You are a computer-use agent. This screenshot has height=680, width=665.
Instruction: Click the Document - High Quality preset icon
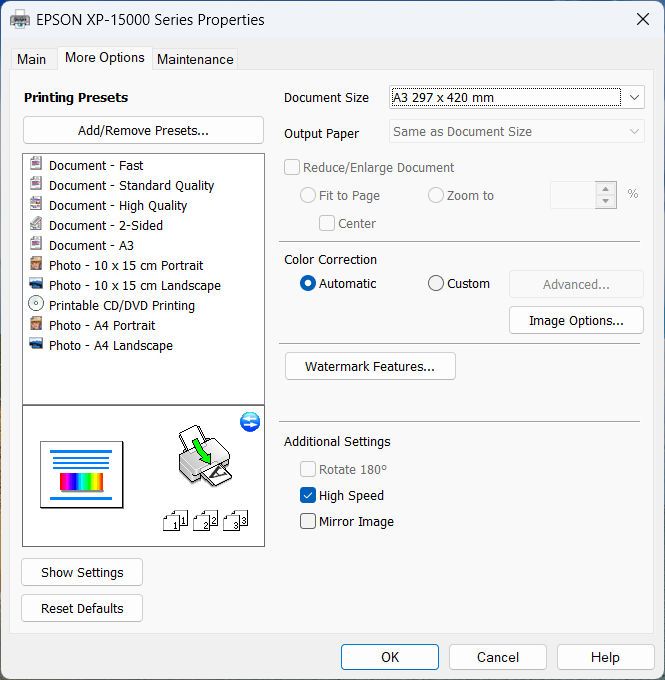click(36, 203)
